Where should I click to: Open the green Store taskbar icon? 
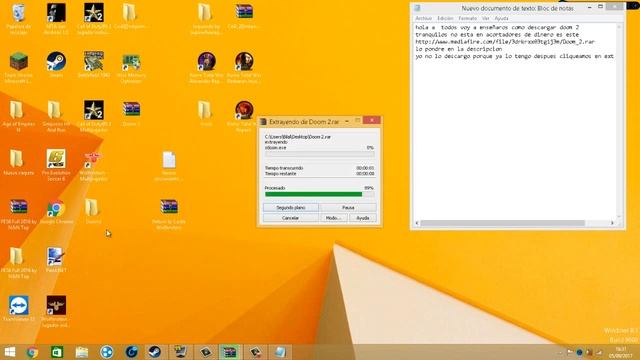pos(57,352)
